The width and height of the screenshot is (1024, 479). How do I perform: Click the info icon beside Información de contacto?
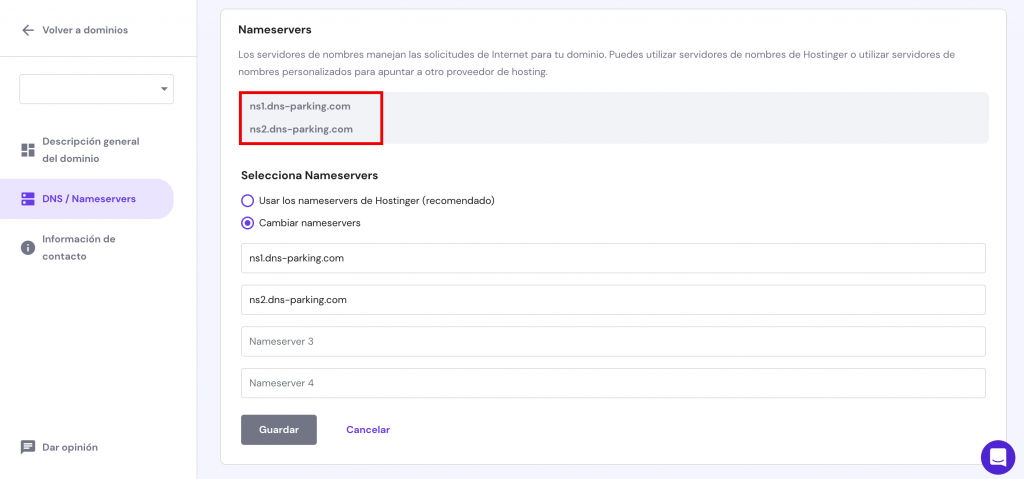pos(28,248)
